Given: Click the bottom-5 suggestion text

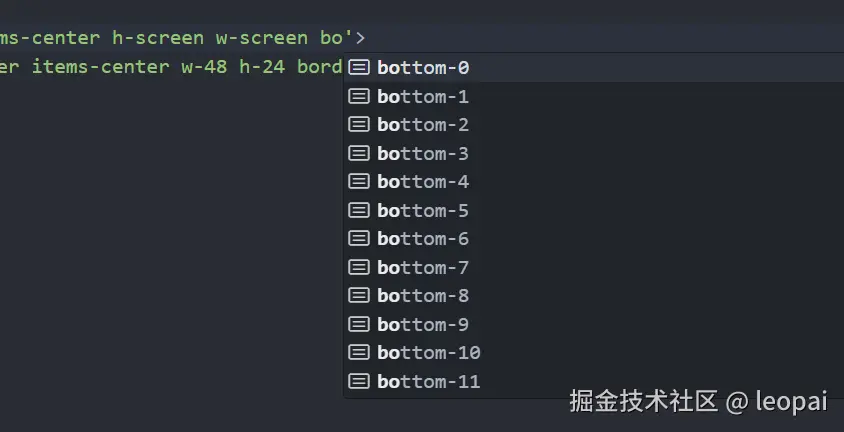Looking at the screenshot, I should pos(423,211).
